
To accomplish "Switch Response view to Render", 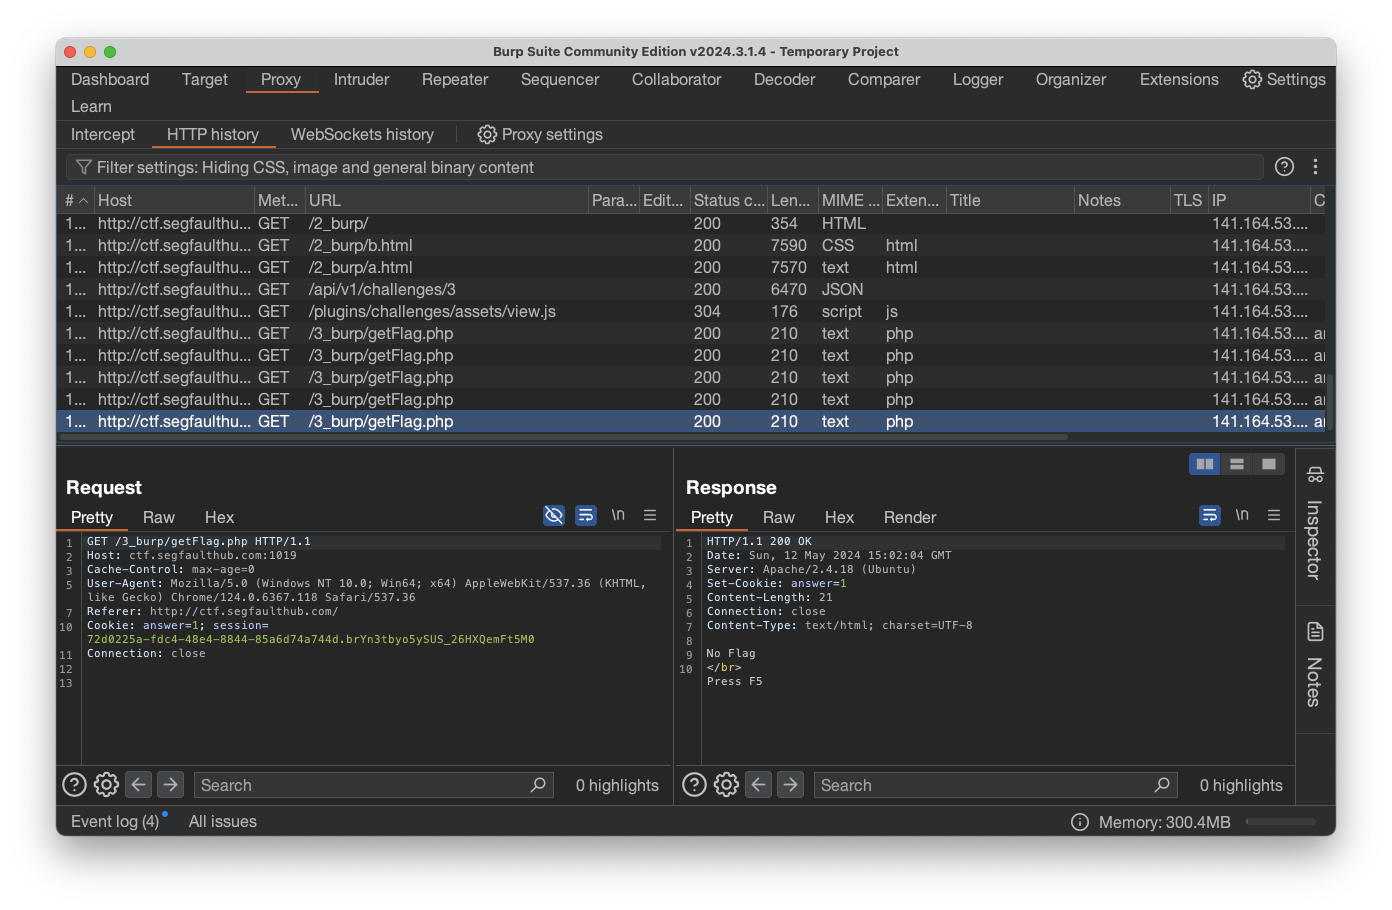I will pos(910,517).
